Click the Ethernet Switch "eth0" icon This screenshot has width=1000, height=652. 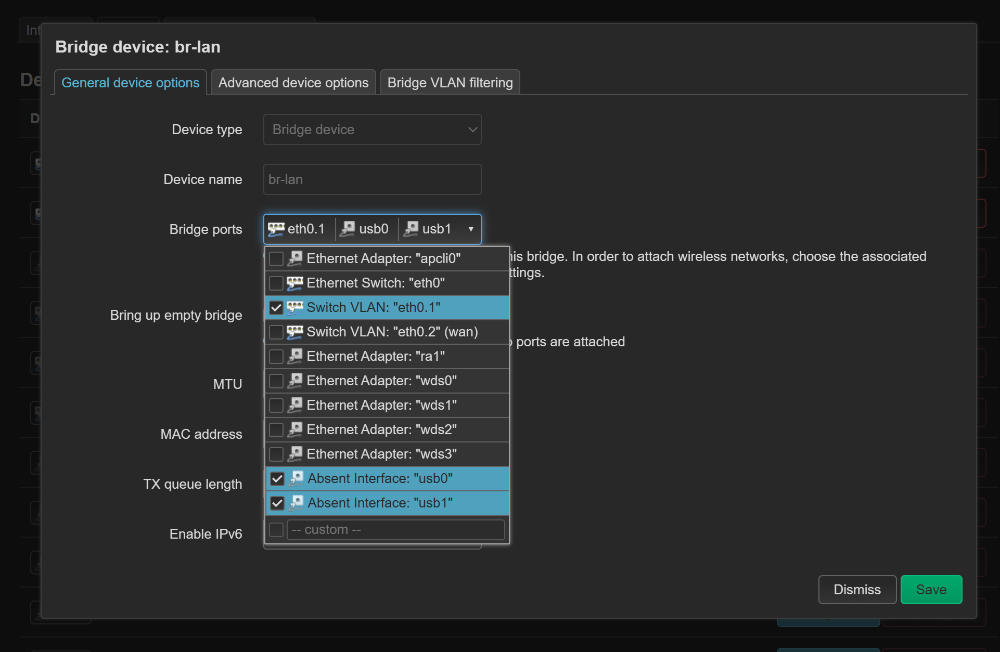tap(295, 283)
